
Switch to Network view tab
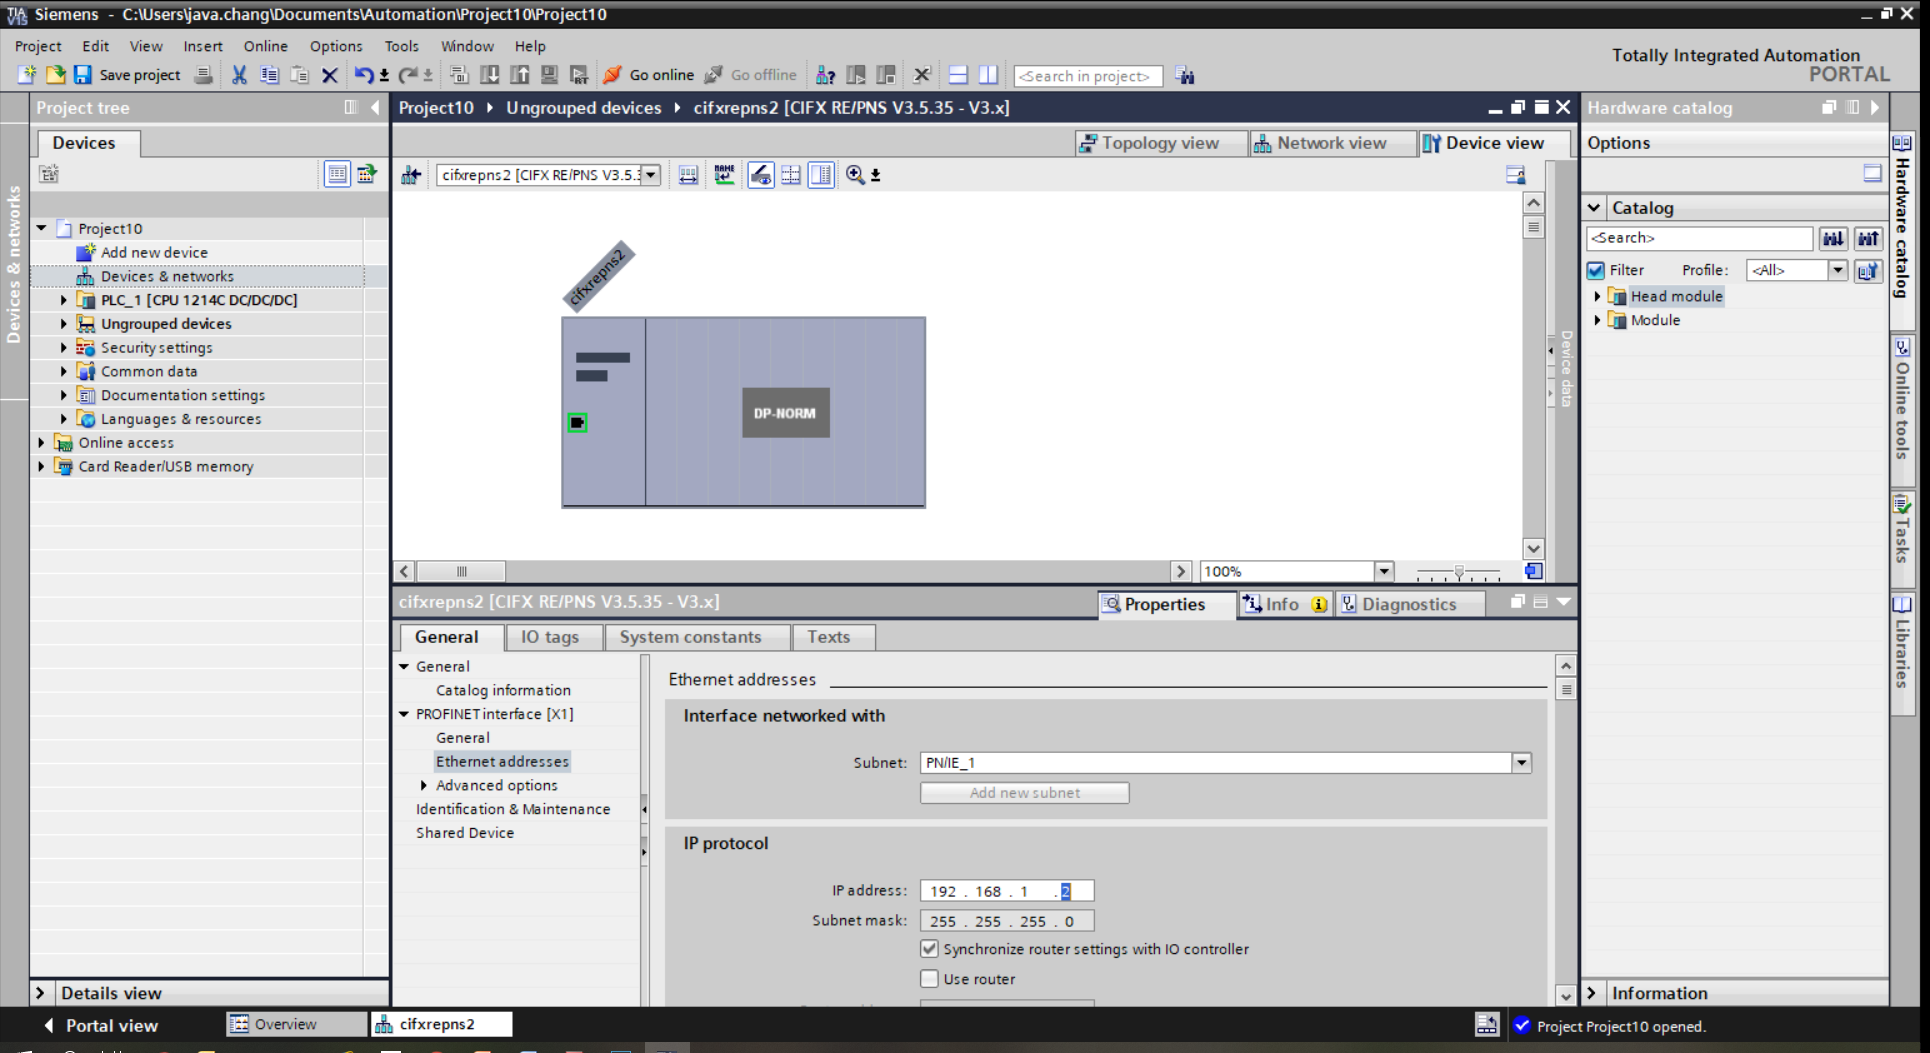(1332, 143)
